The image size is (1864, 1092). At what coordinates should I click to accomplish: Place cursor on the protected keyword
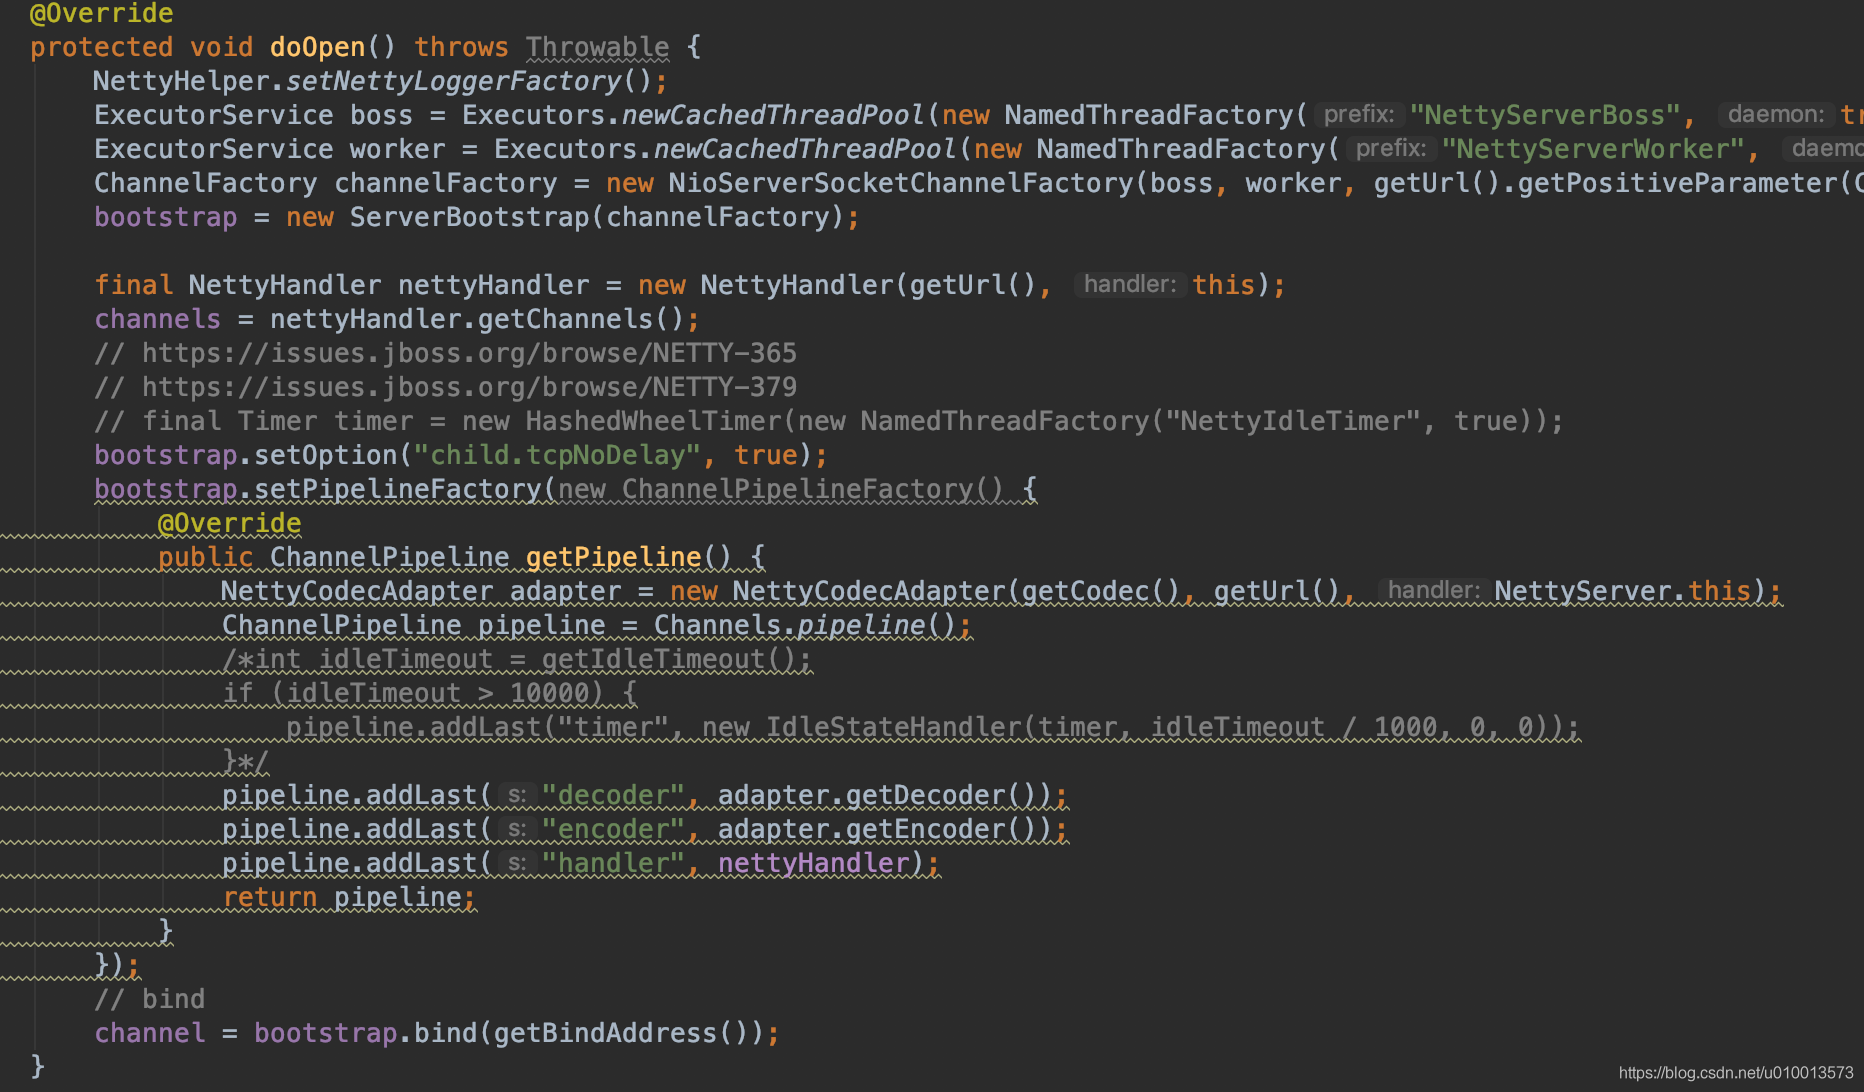click(101, 47)
